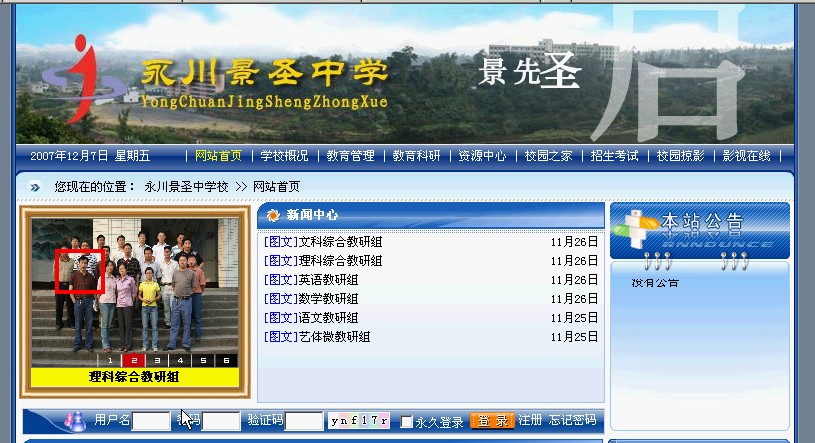The height and width of the screenshot is (443, 815).
Task: Select slide number 3 in photo slideshow
Action: click(x=157, y=360)
